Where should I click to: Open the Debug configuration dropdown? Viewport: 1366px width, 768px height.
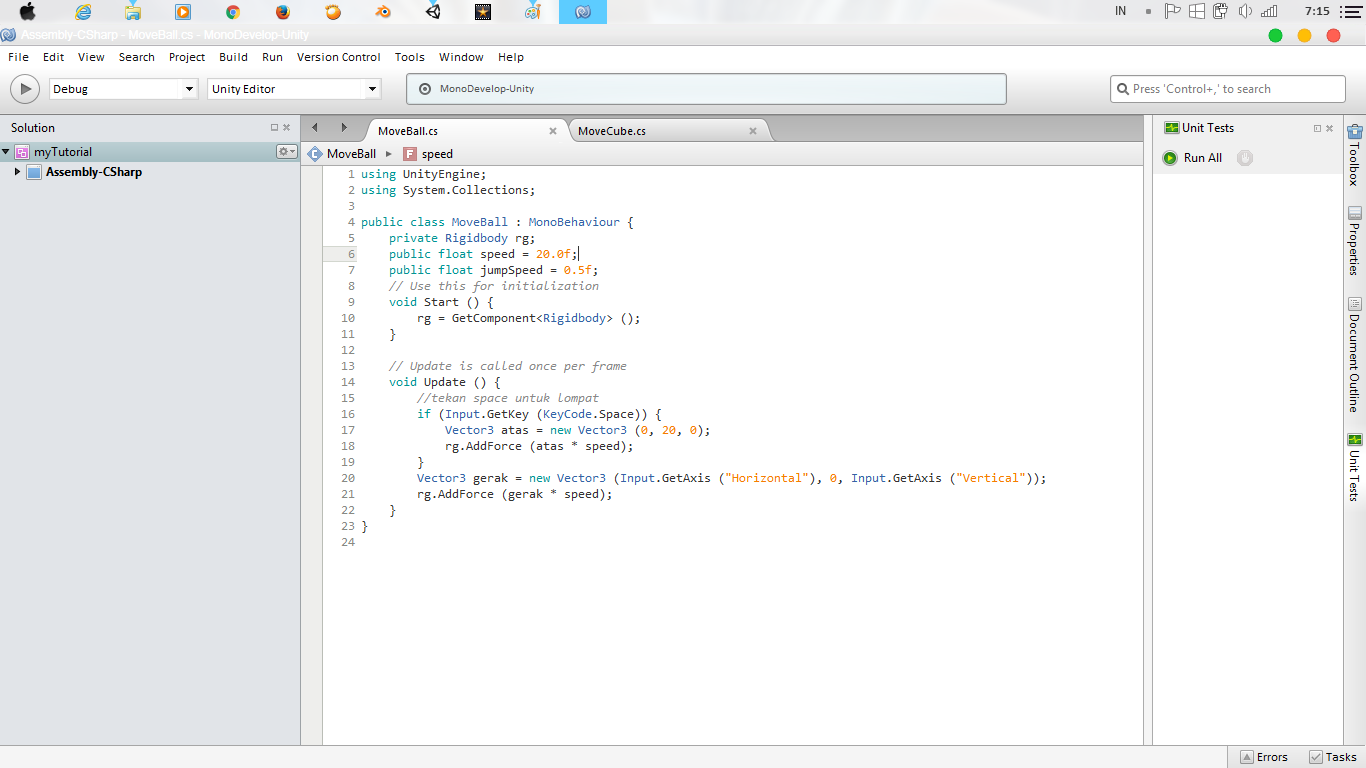pos(190,89)
